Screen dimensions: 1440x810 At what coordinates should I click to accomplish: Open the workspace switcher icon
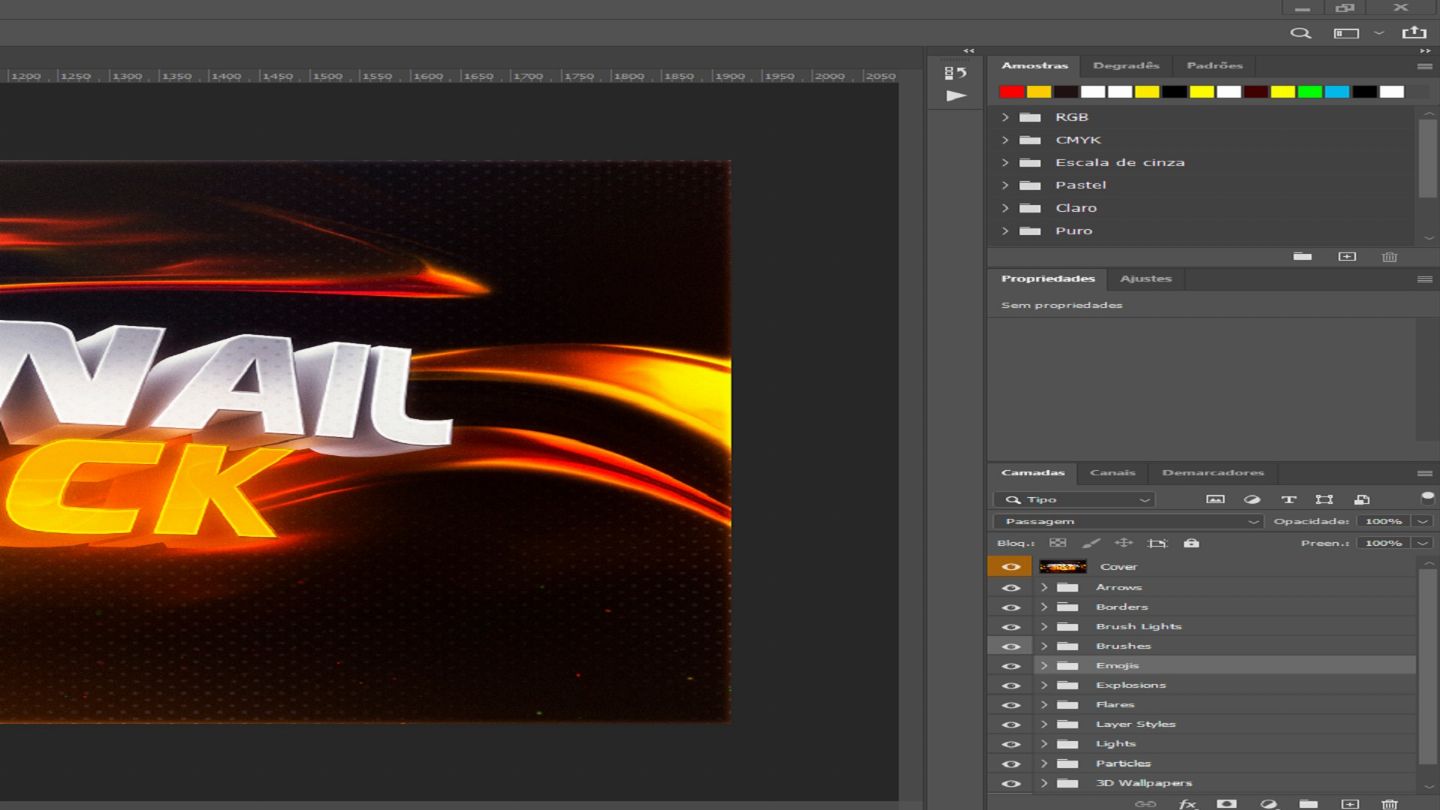coord(1346,33)
